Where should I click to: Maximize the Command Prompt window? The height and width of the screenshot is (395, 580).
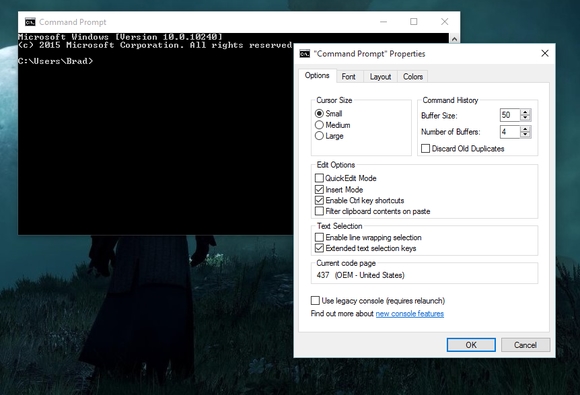click(414, 22)
